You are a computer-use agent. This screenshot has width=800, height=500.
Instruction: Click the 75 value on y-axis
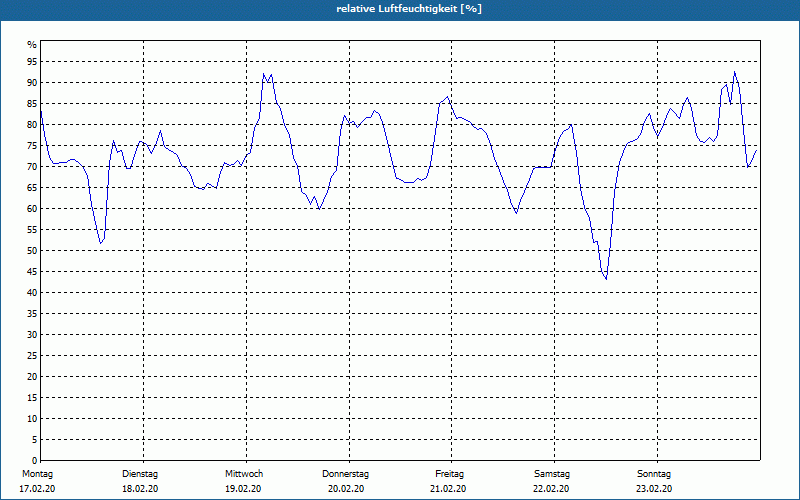[32, 146]
